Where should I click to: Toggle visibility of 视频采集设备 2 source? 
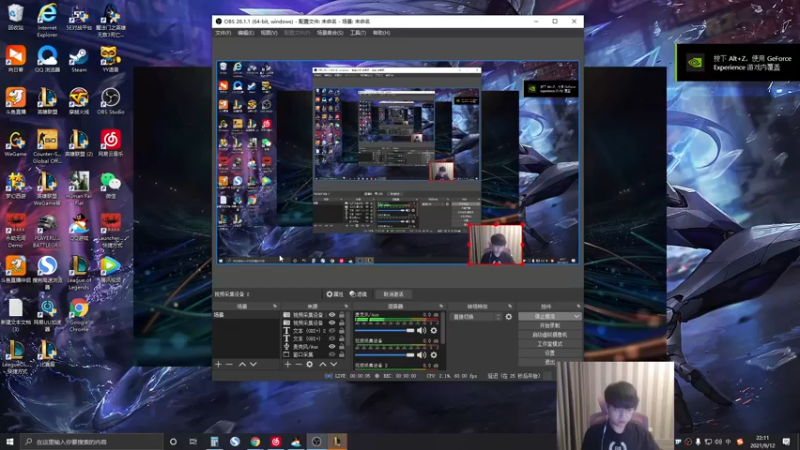click(332, 315)
